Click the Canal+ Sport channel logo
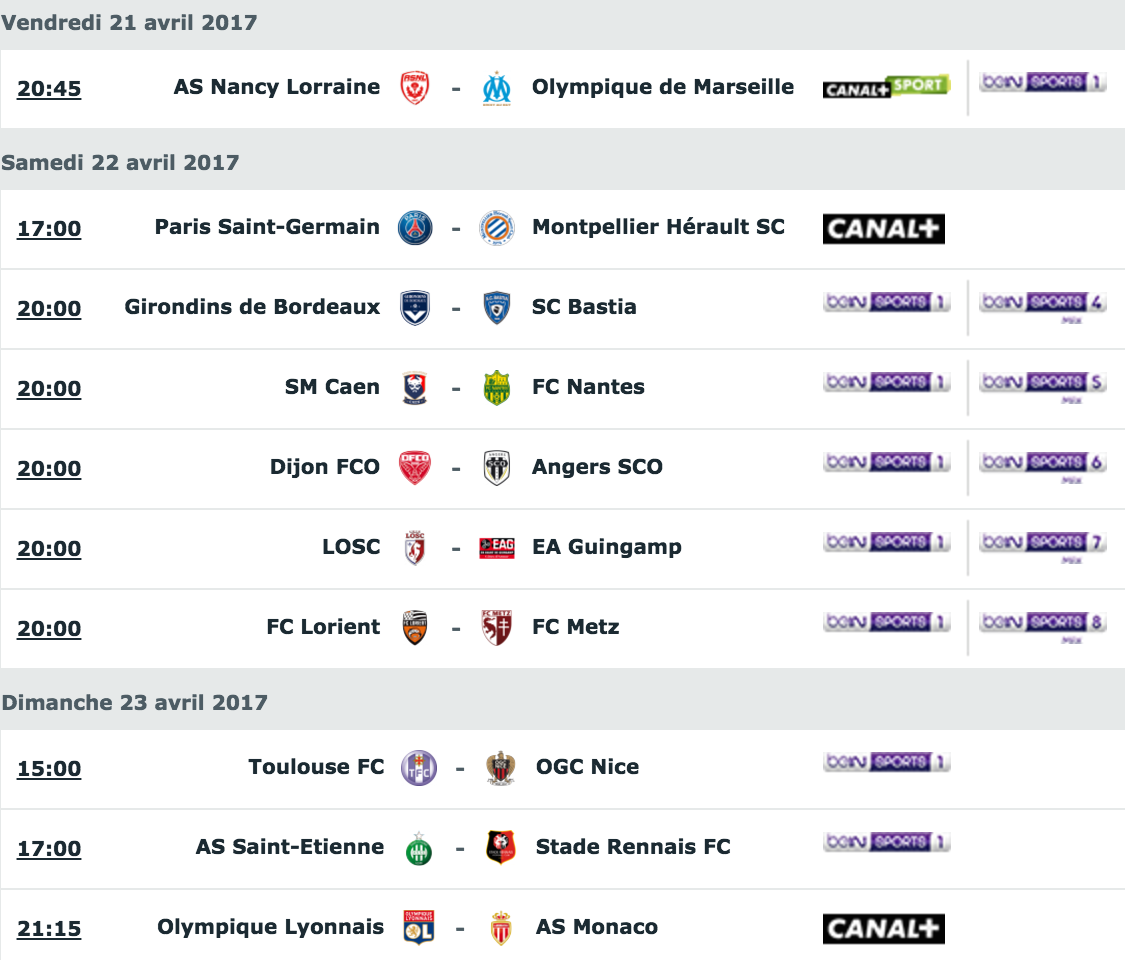This screenshot has width=1125, height=960. tap(886, 87)
